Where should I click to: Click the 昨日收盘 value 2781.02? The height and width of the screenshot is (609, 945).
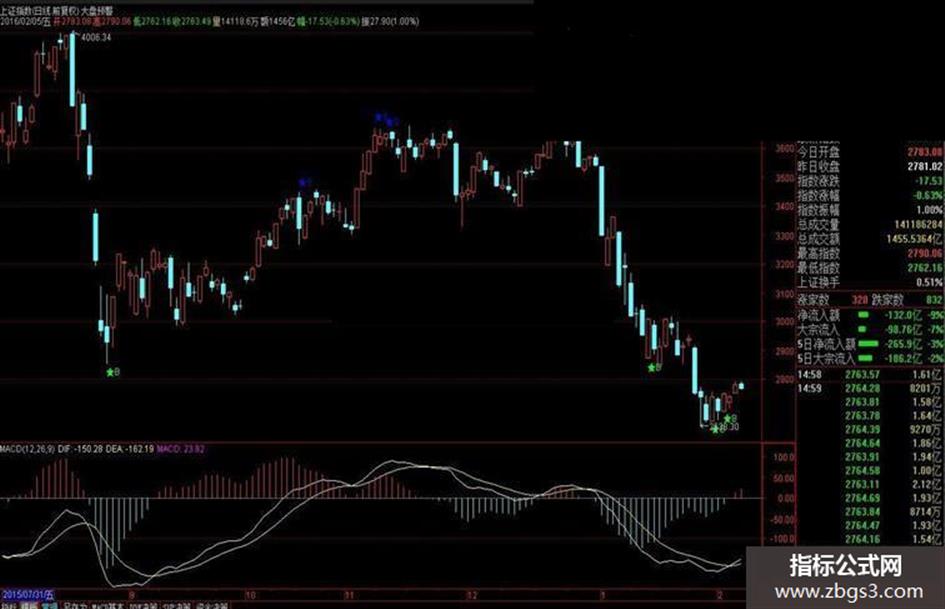coord(925,166)
